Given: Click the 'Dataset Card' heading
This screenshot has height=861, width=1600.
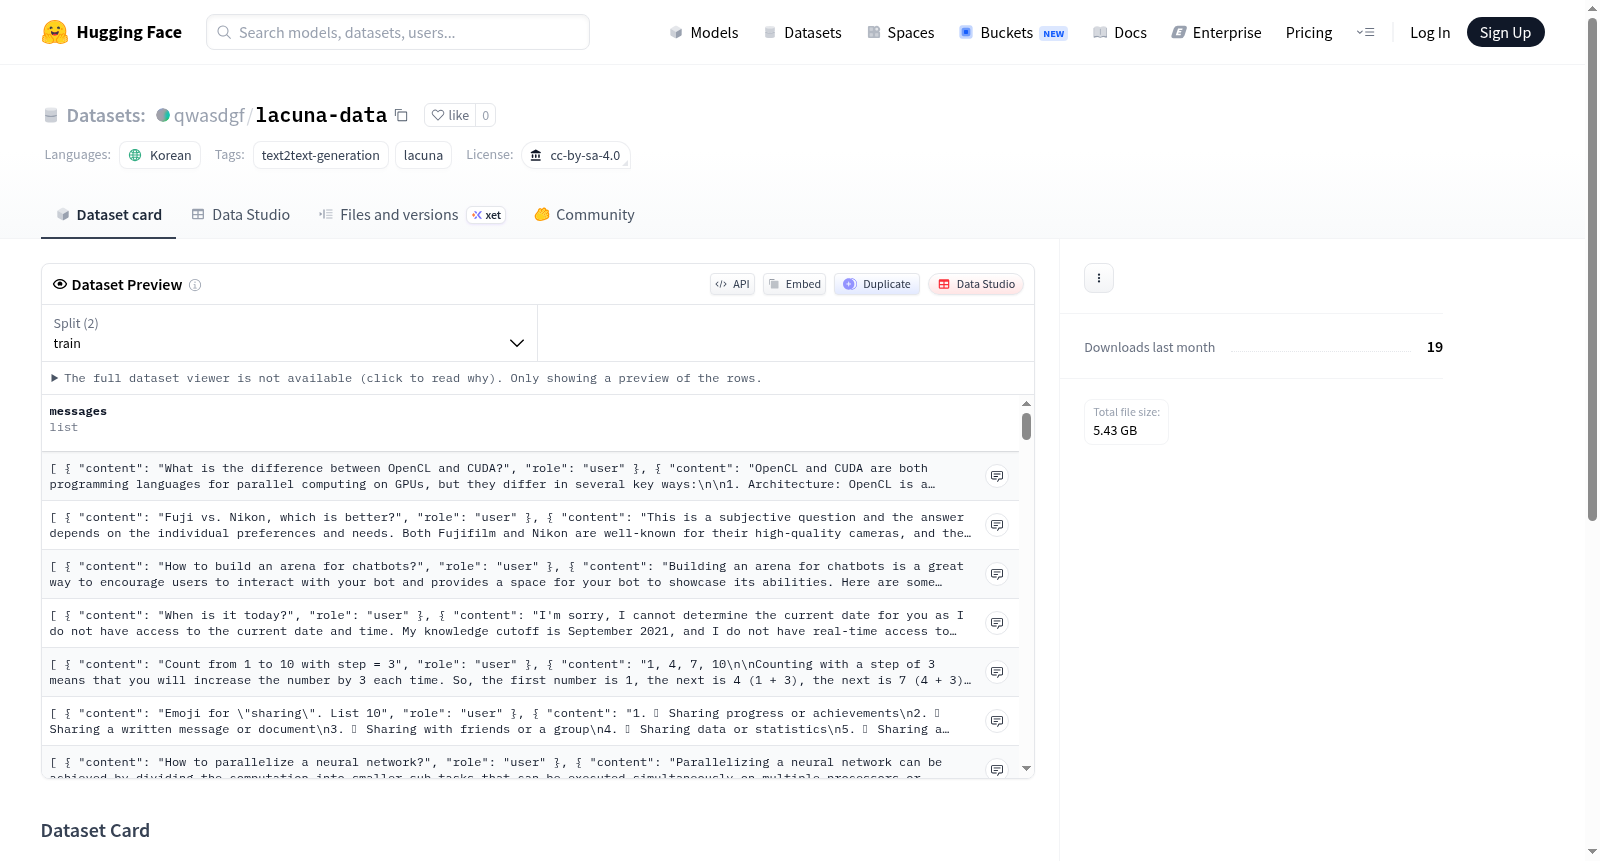Looking at the screenshot, I should tap(95, 831).
